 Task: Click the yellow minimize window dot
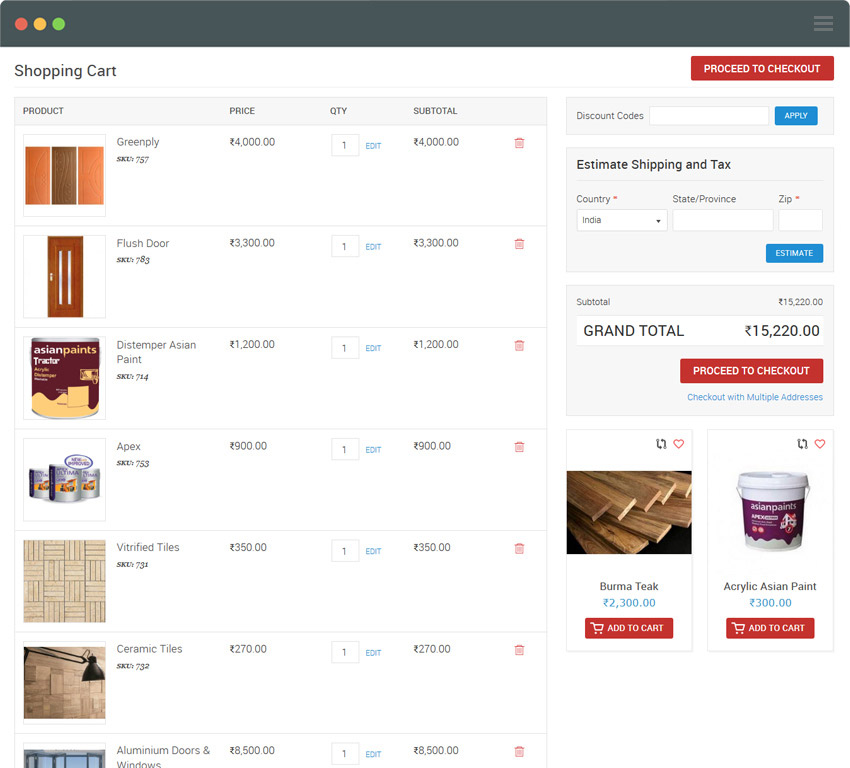tap(40, 24)
